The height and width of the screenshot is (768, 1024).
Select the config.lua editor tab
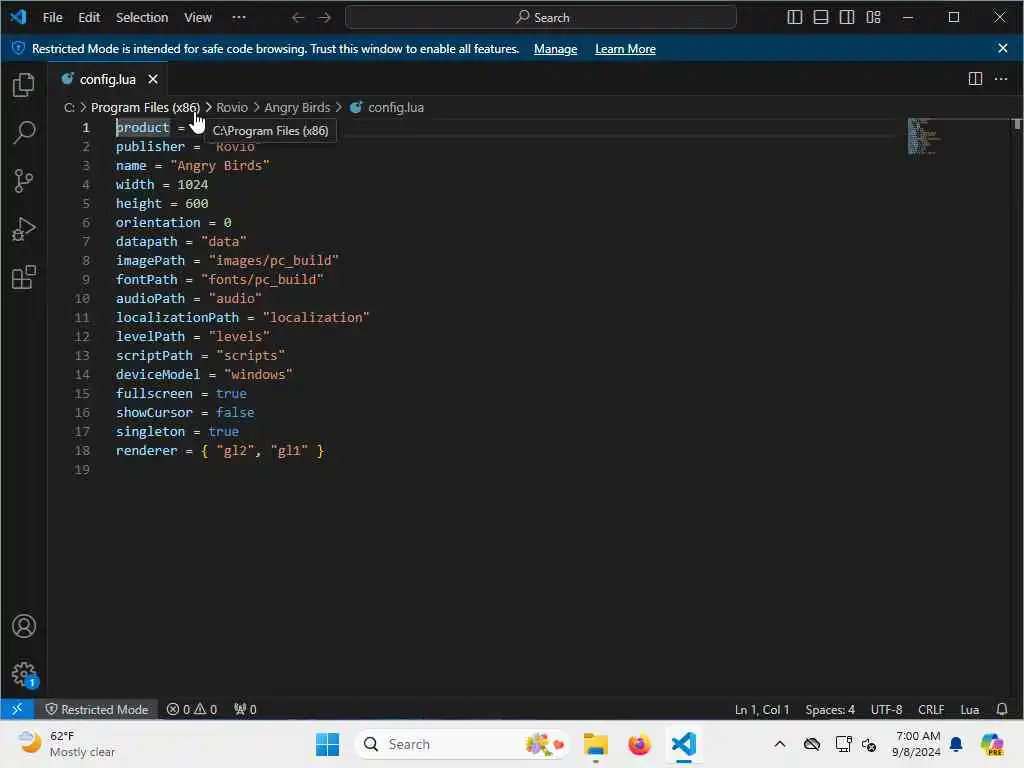coord(108,79)
